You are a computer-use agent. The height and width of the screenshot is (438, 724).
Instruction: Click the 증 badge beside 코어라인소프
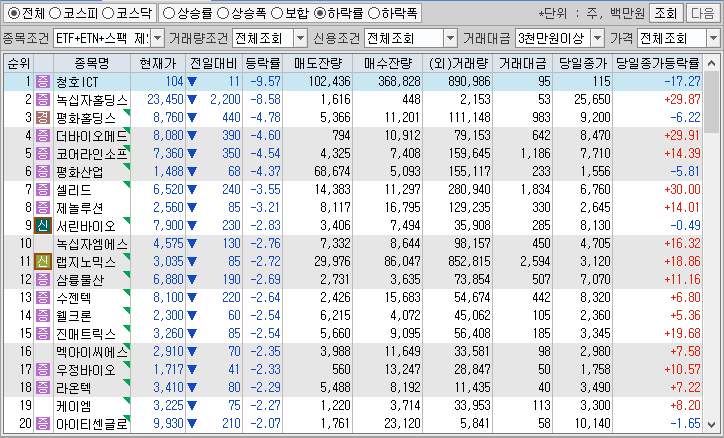43,154
